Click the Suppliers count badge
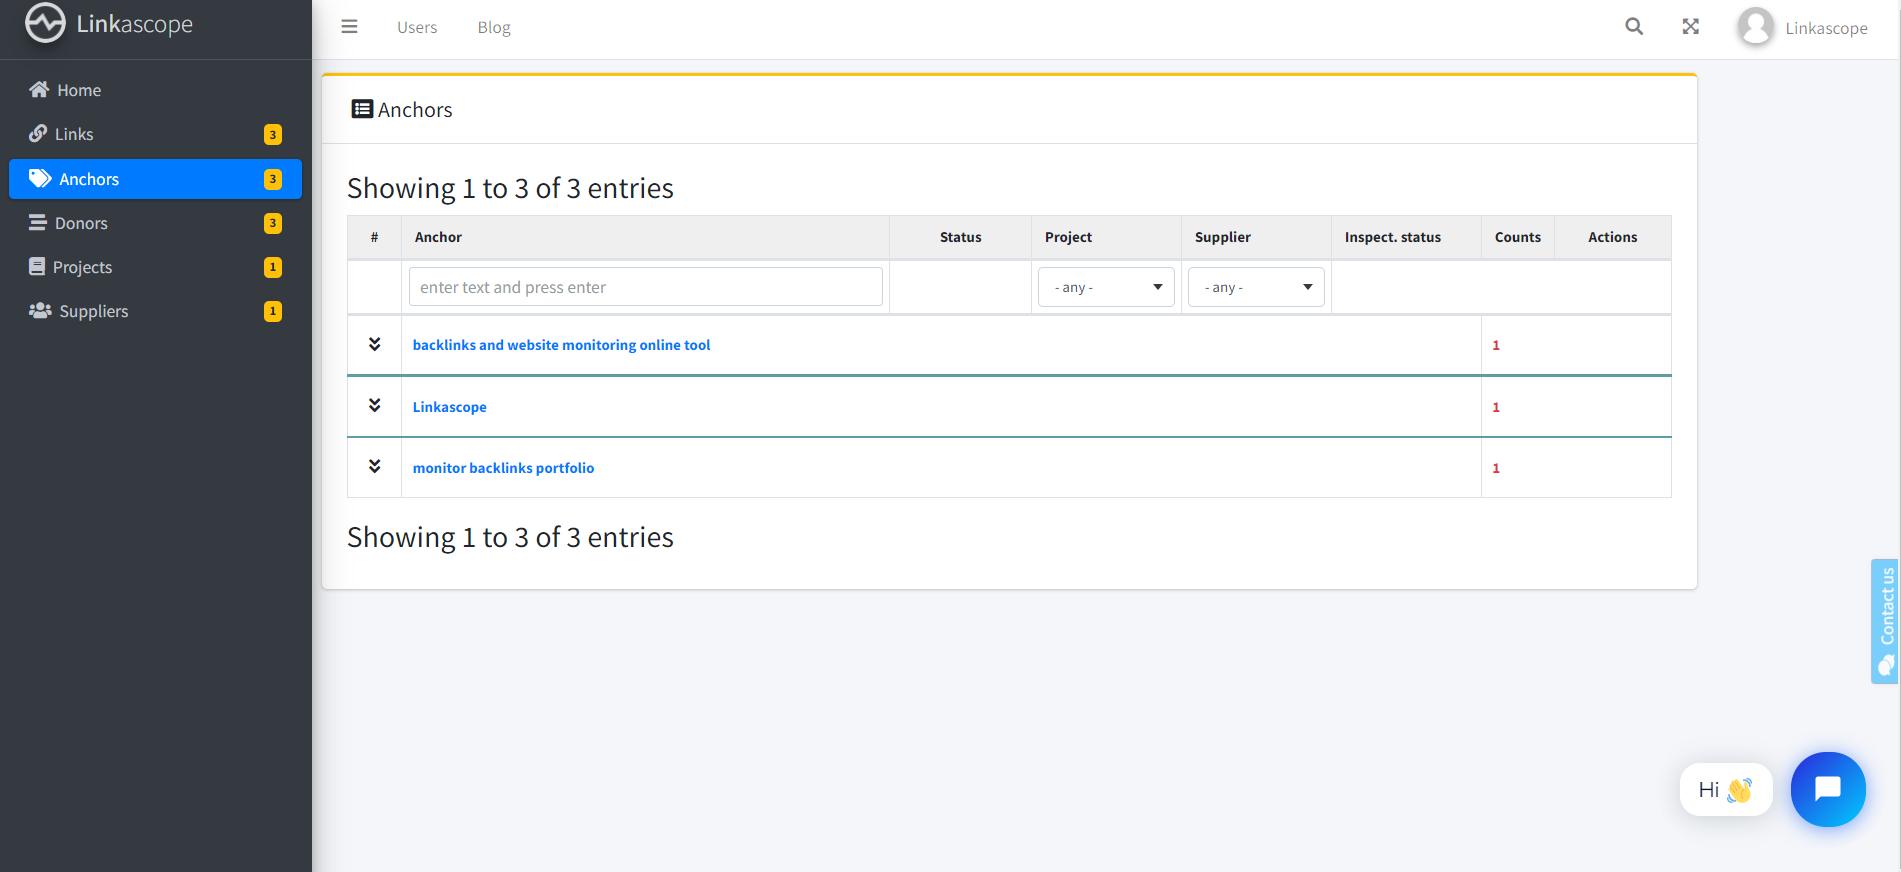Image resolution: width=1901 pixels, height=872 pixels. [273, 311]
